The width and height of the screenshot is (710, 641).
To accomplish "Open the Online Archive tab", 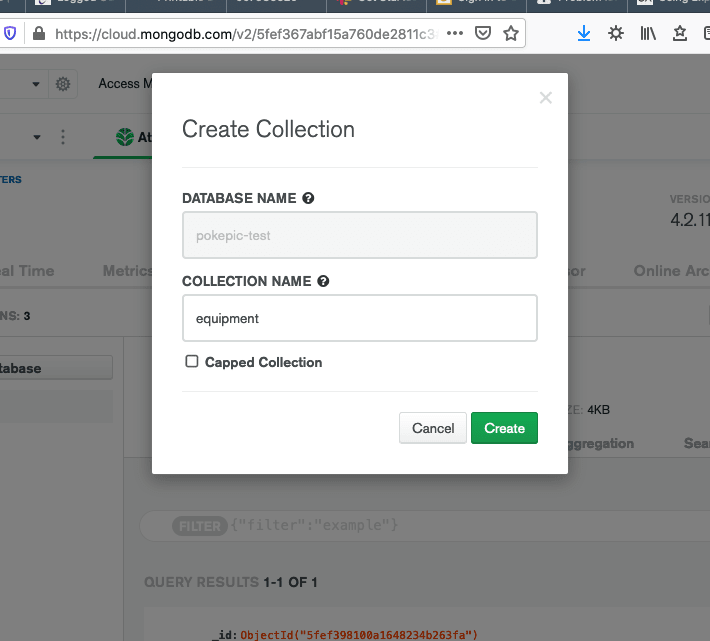I will [672, 271].
